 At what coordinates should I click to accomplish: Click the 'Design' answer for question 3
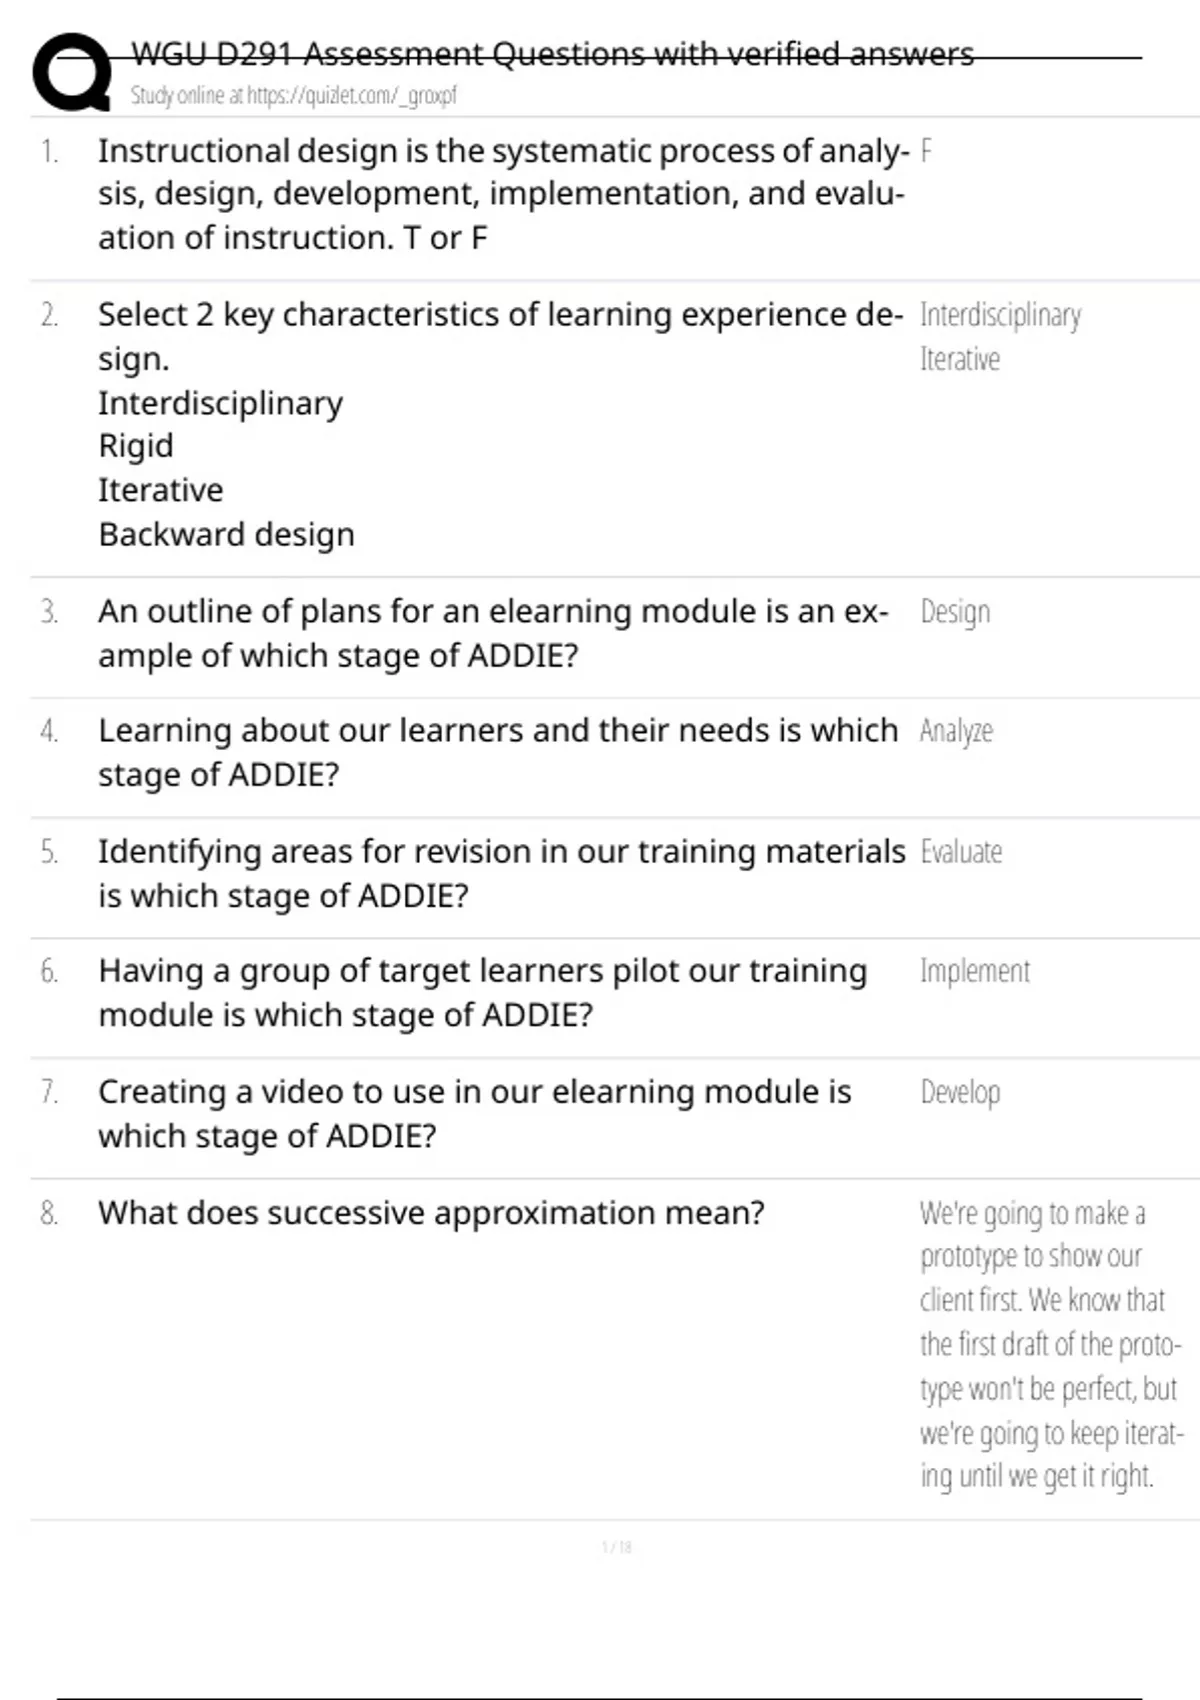pos(955,612)
